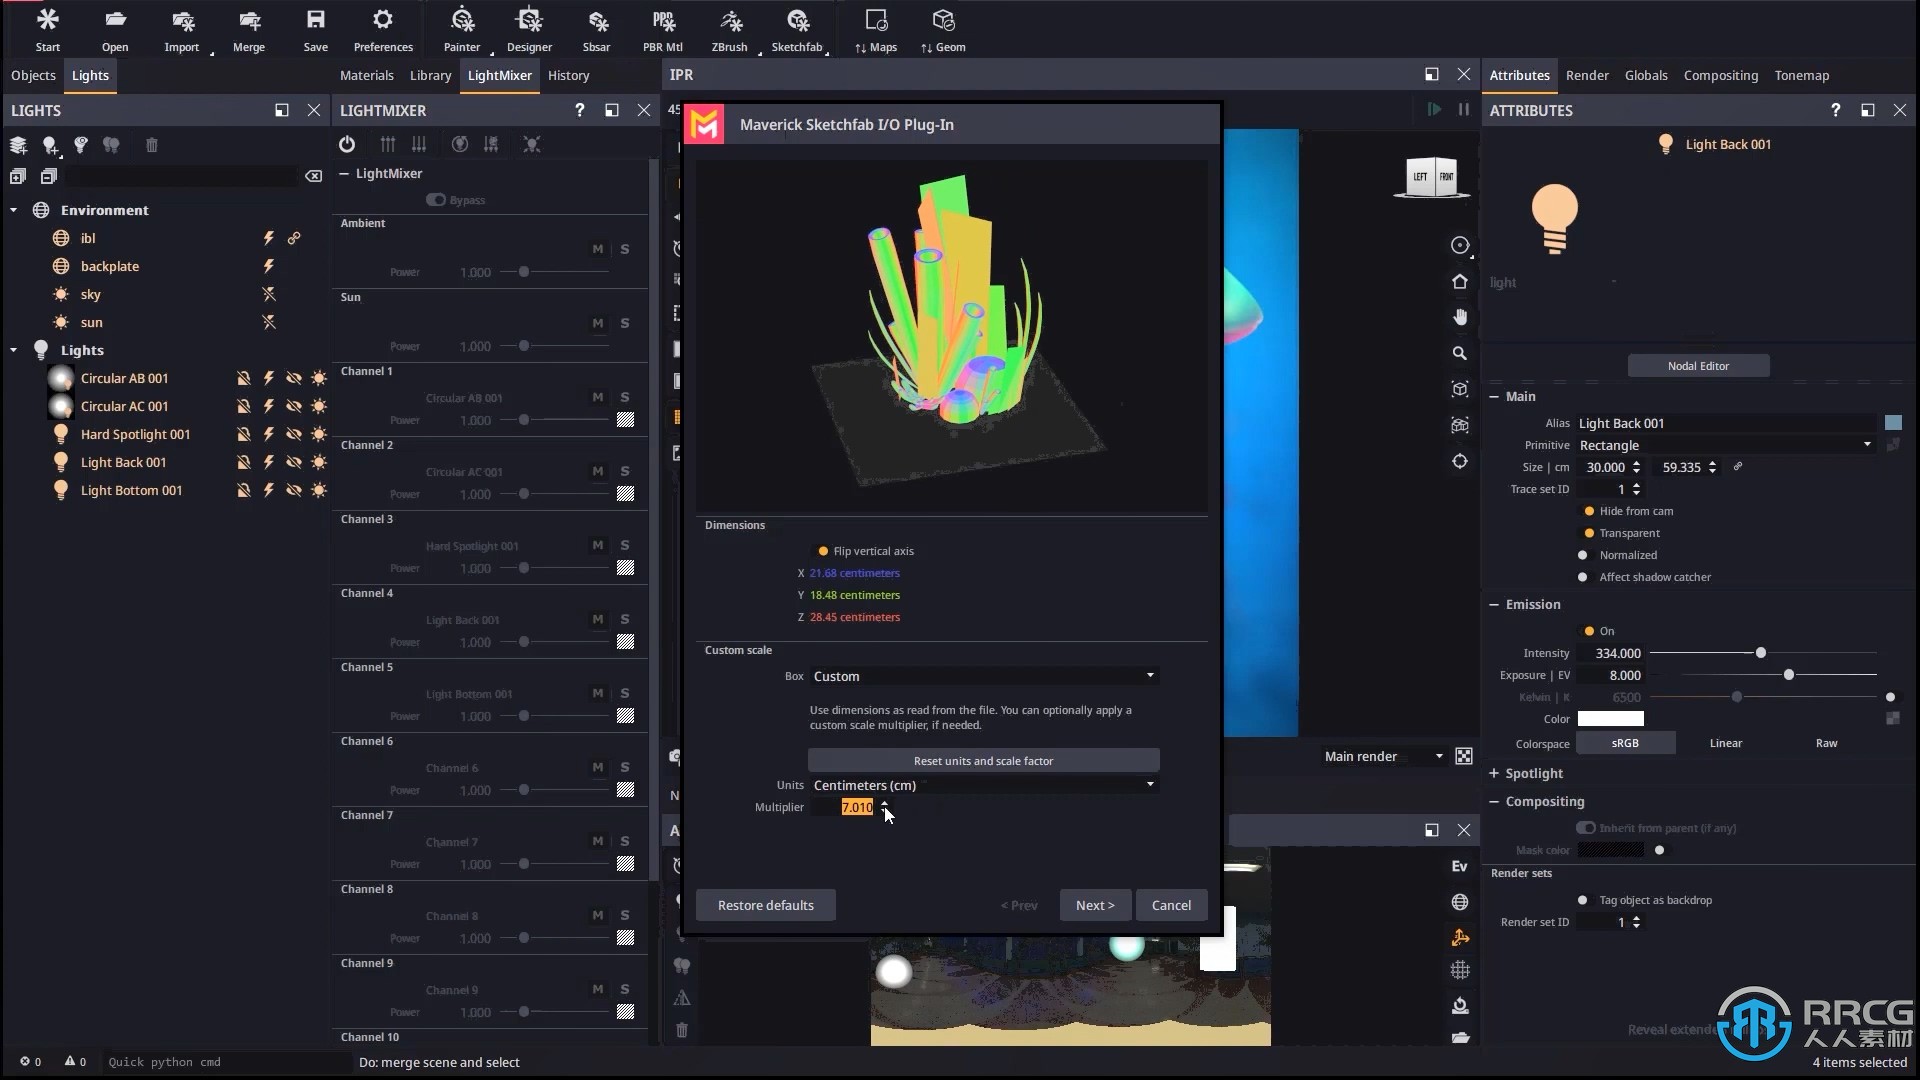1920x1080 pixels.
Task: Open the Main render dropdown
Action: pyautogui.click(x=1384, y=756)
